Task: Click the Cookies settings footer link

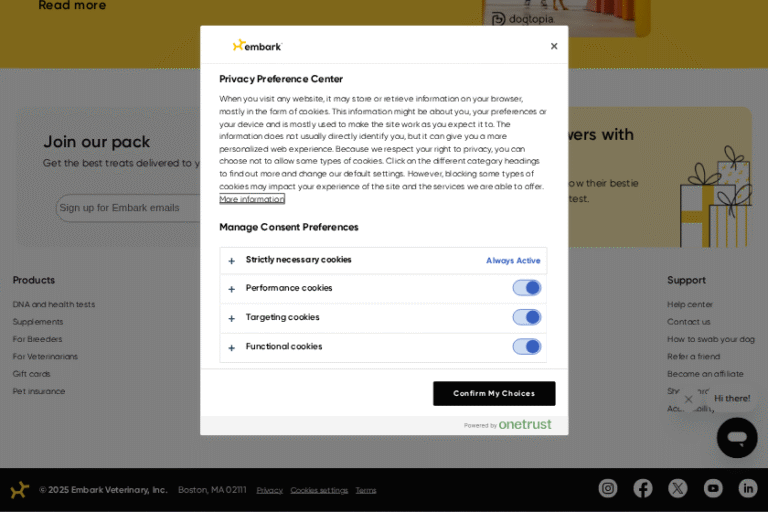Action: coord(319,490)
